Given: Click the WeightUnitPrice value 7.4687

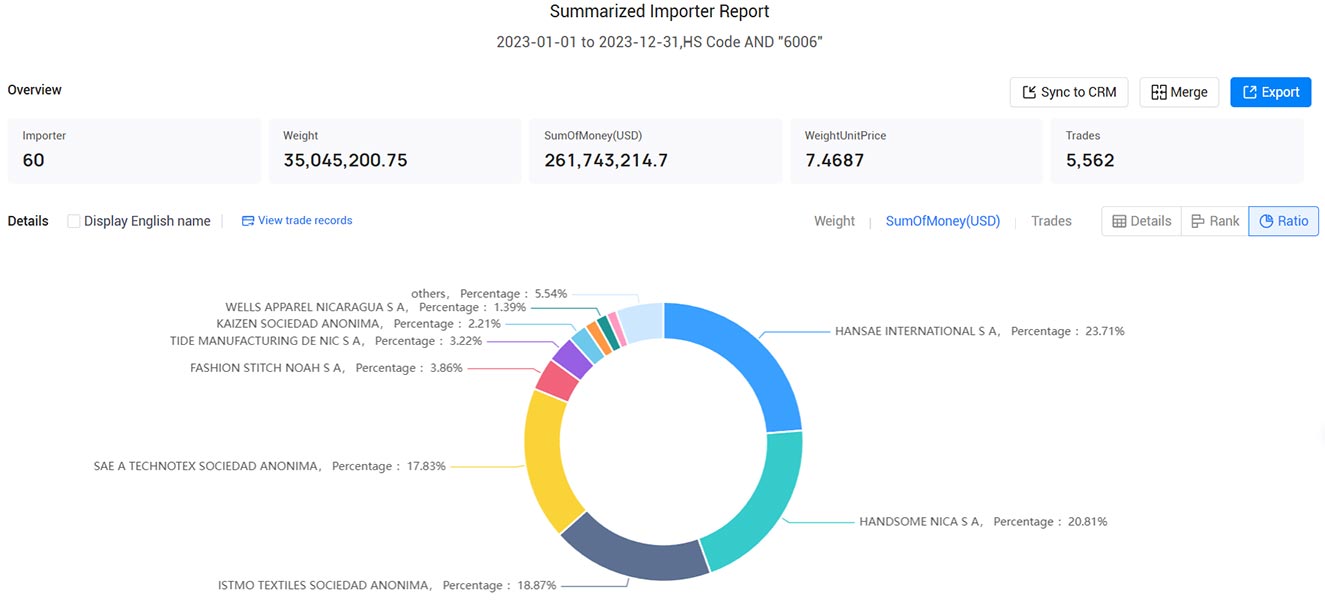Looking at the screenshot, I should pos(834,160).
